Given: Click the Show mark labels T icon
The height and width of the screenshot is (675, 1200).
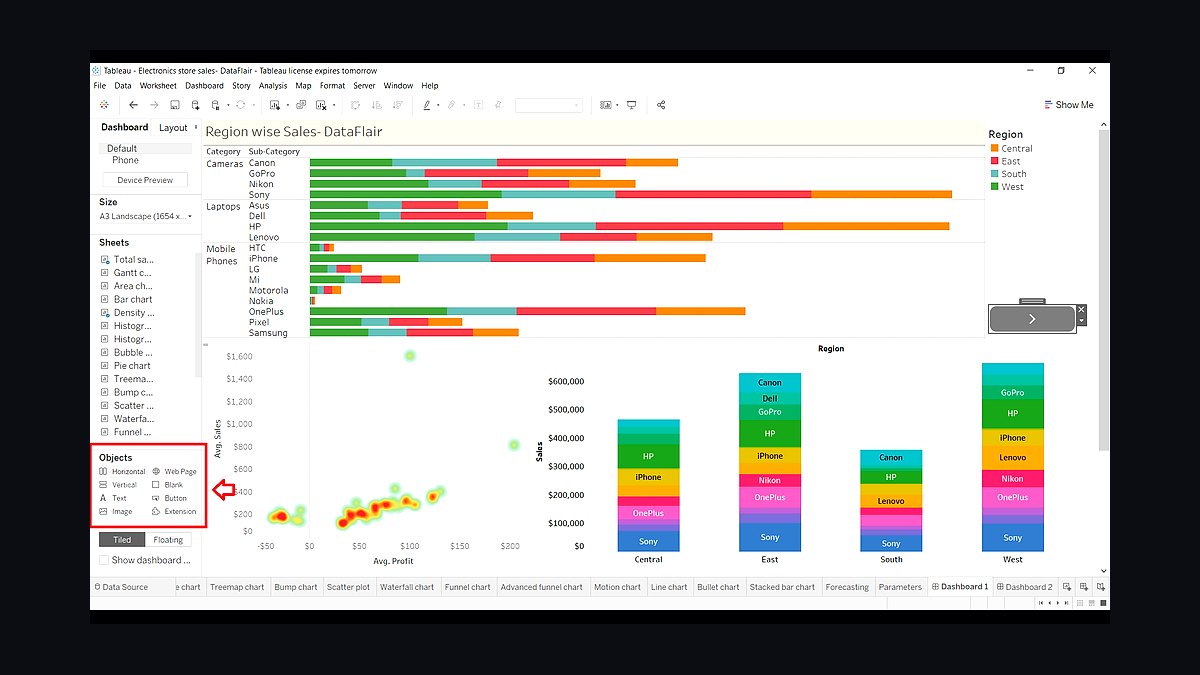Looking at the screenshot, I should tap(478, 105).
